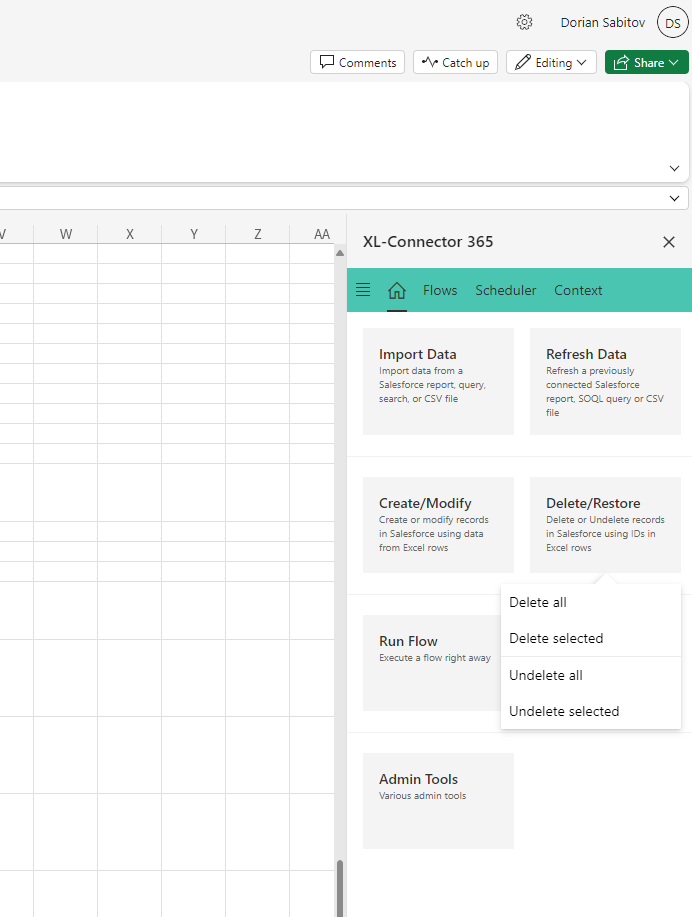692x917 pixels.
Task: Collapse the ribbon with the chevron
Action: 674,168
